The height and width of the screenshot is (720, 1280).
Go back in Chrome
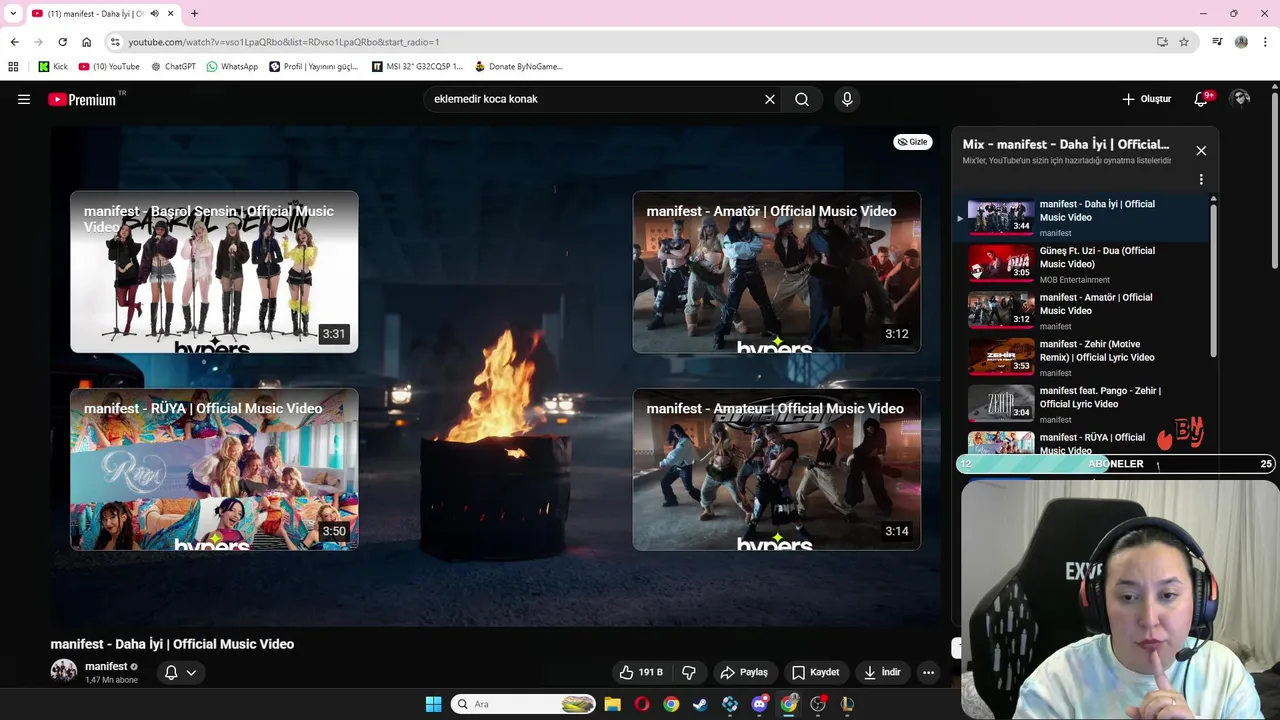click(14, 42)
